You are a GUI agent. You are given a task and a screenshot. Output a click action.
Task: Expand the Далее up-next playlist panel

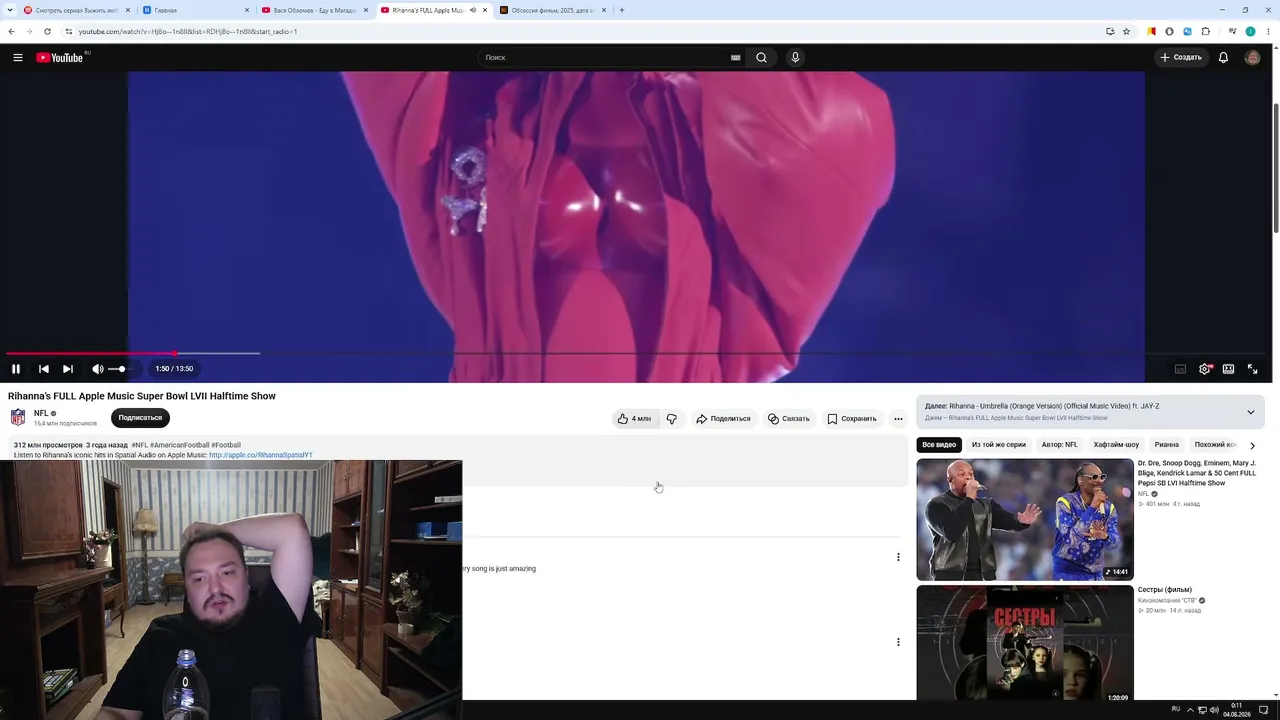pyautogui.click(x=1250, y=412)
